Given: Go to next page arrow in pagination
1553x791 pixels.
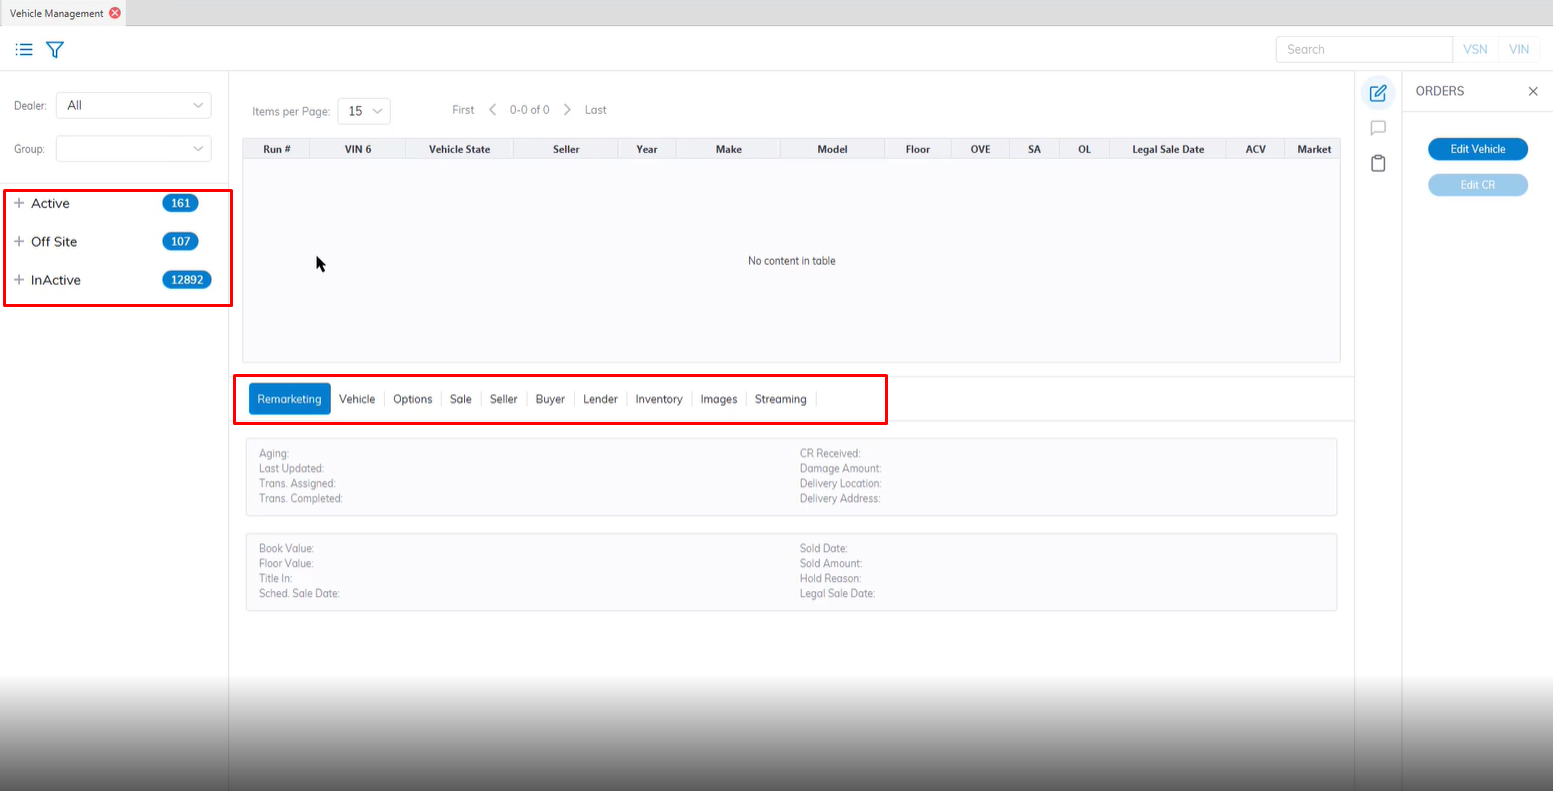Looking at the screenshot, I should tap(567, 110).
